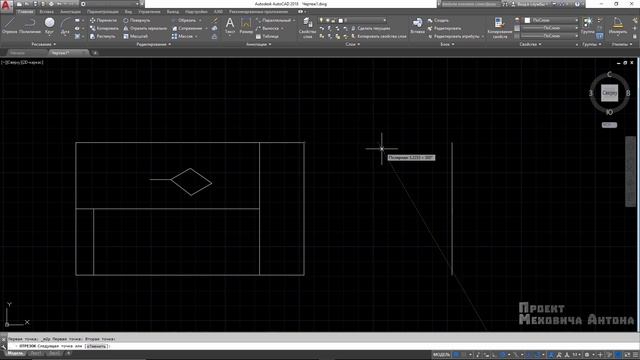Open Свойства слоя layer properties

click(307, 28)
